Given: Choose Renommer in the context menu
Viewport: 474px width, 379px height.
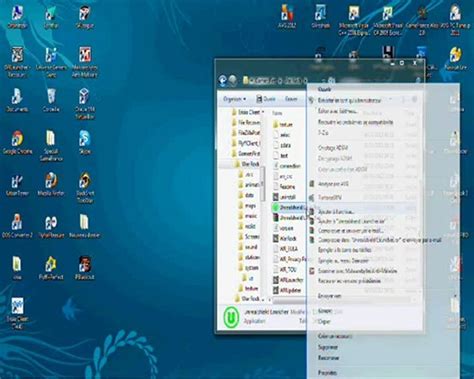Looking at the screenshot, I should [328, 358].
